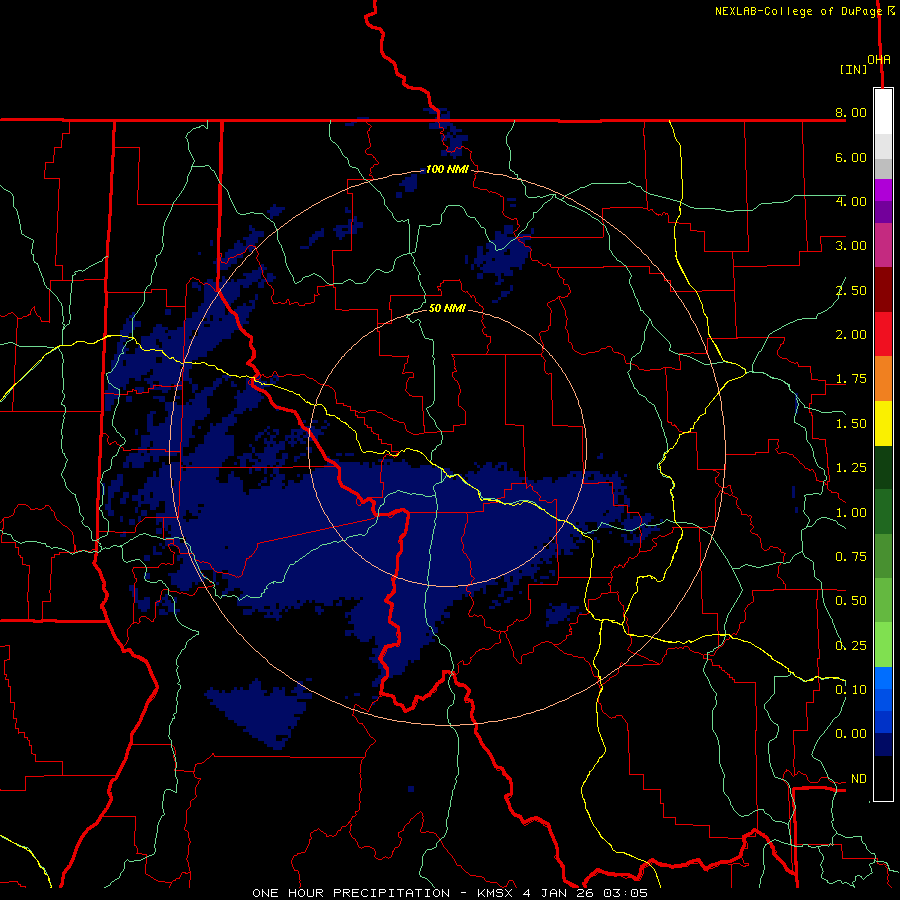Select the 3.00 legend value

point(851,246)
